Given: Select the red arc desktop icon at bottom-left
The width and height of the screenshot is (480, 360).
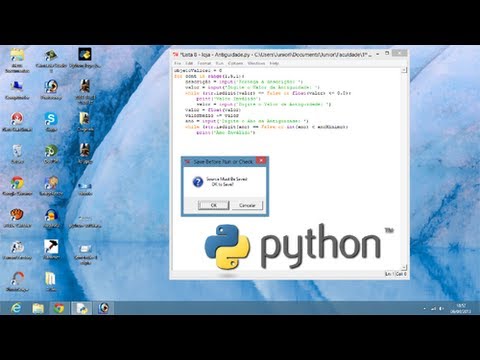Looking at the screenshot, I should [x=17, y=282].
